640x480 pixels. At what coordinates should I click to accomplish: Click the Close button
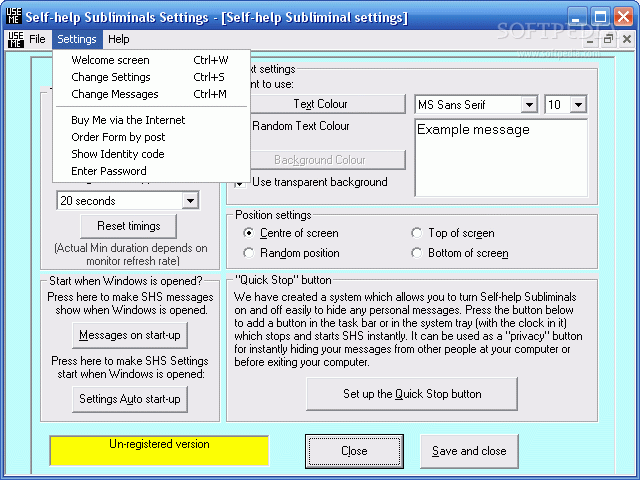(354, 451)
